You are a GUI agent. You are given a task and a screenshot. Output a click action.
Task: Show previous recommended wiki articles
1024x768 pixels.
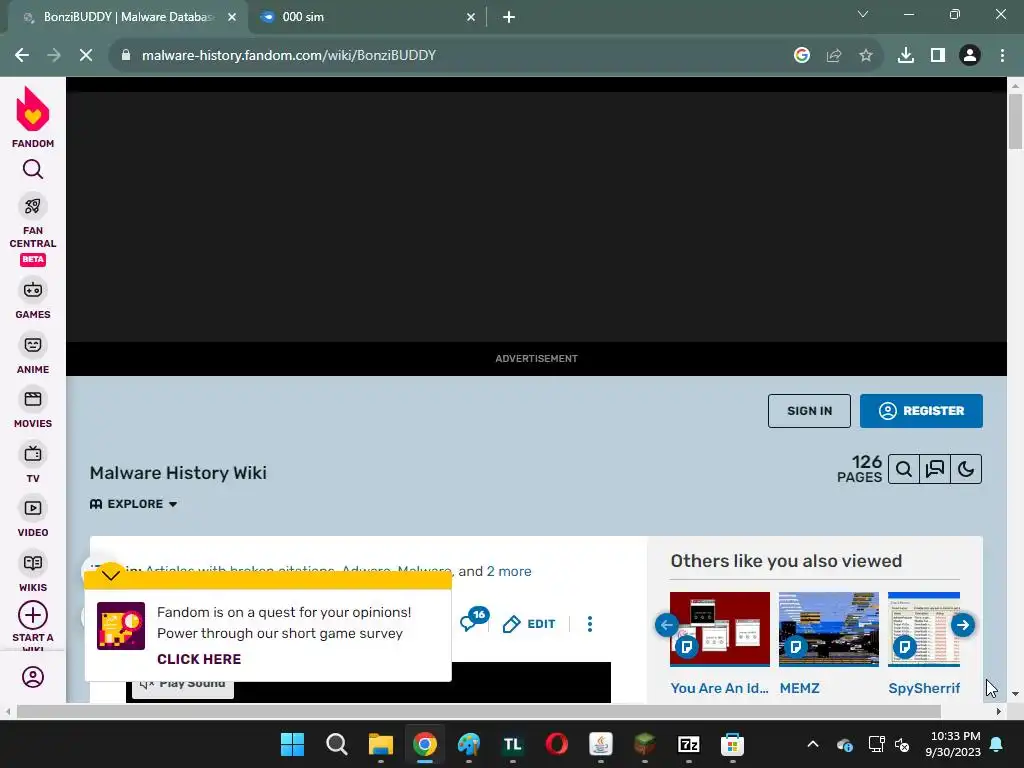667,625
